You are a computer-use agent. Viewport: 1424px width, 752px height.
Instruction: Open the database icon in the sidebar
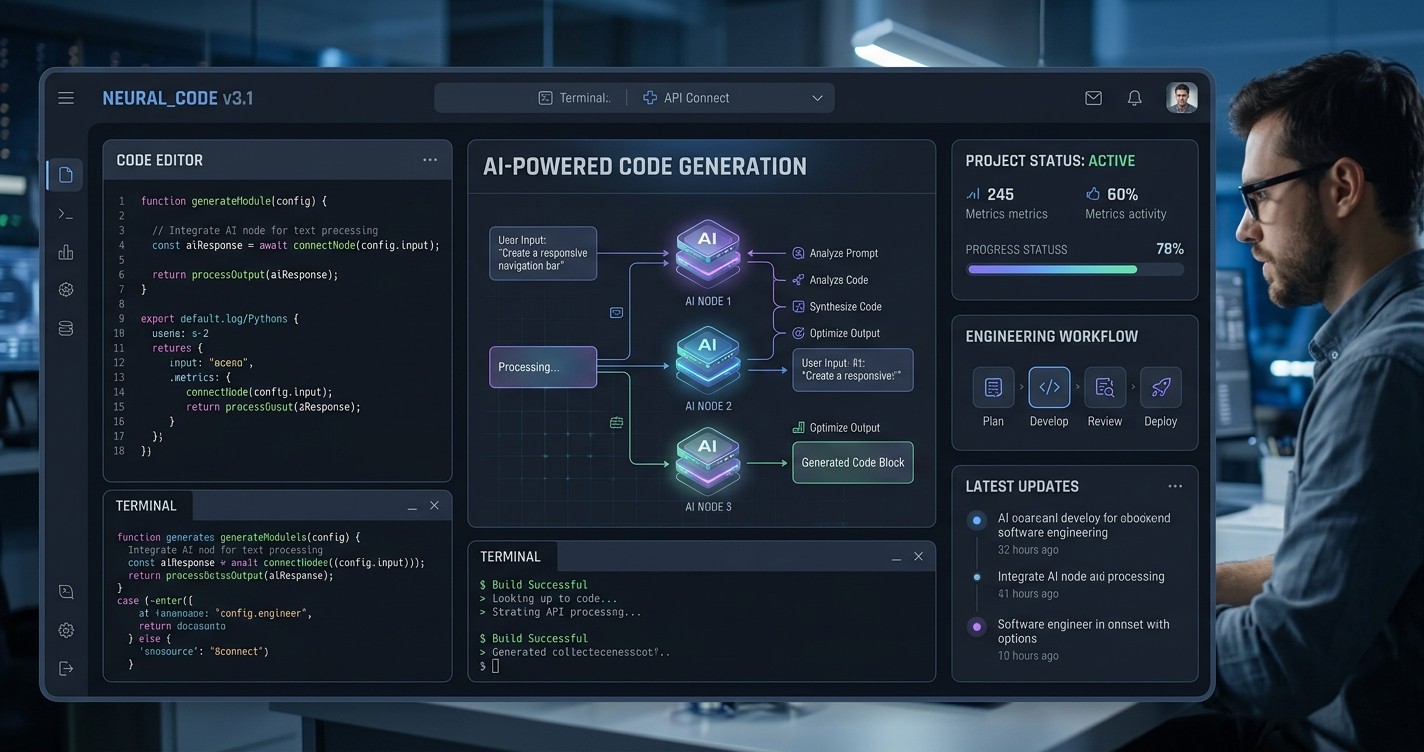66,328
